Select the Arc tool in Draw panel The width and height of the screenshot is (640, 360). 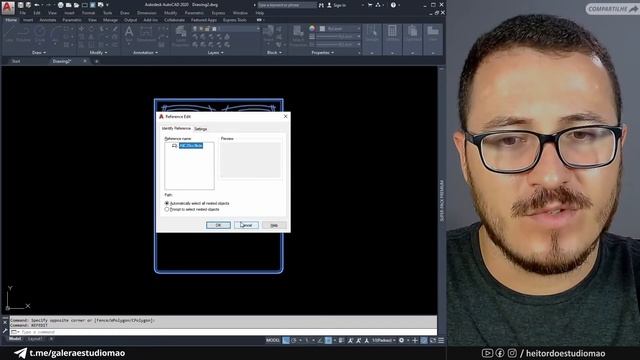(54, 34)
